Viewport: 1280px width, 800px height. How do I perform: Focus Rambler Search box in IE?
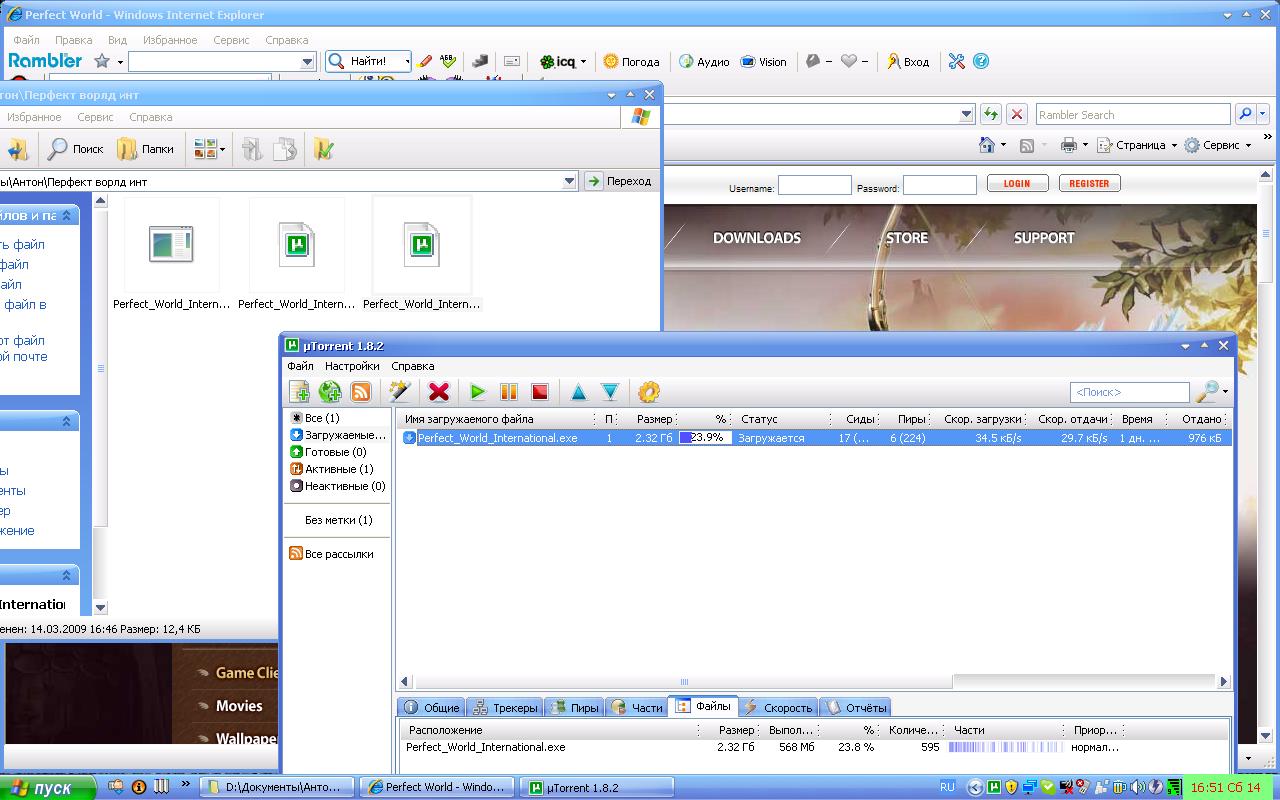point(1133,114)
